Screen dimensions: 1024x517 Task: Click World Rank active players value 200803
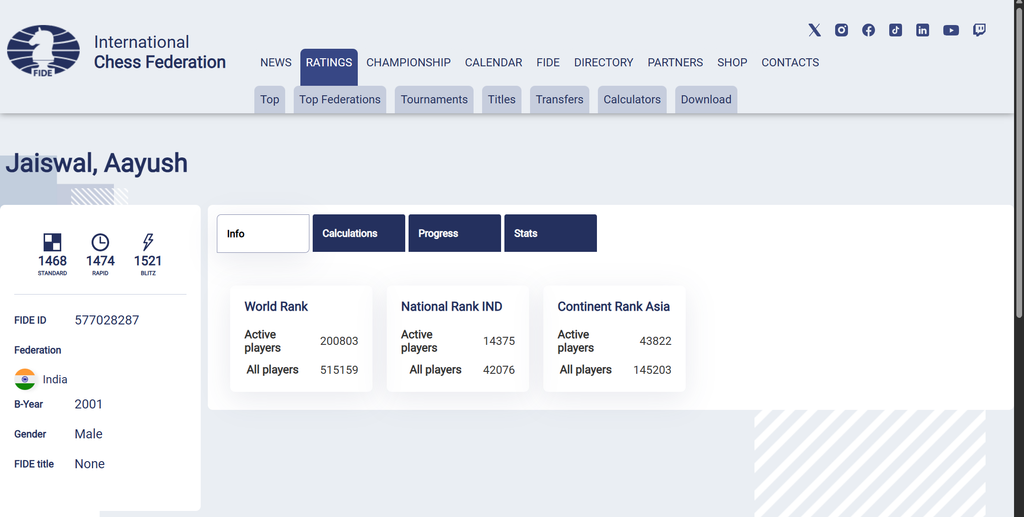pyautogui.click(x=339, y=341)
